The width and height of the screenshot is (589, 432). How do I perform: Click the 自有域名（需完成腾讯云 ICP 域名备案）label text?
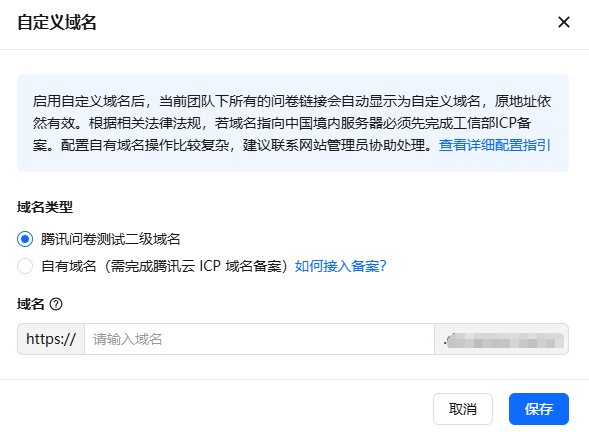click(165, 266)
